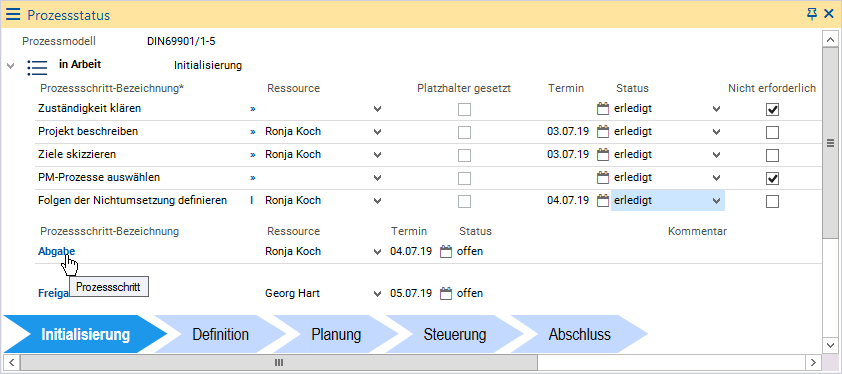Viewport: 842px width, 374px height.
Task: Open Status dropdown for Ziele skizzieren
Action: click(716, 155)
